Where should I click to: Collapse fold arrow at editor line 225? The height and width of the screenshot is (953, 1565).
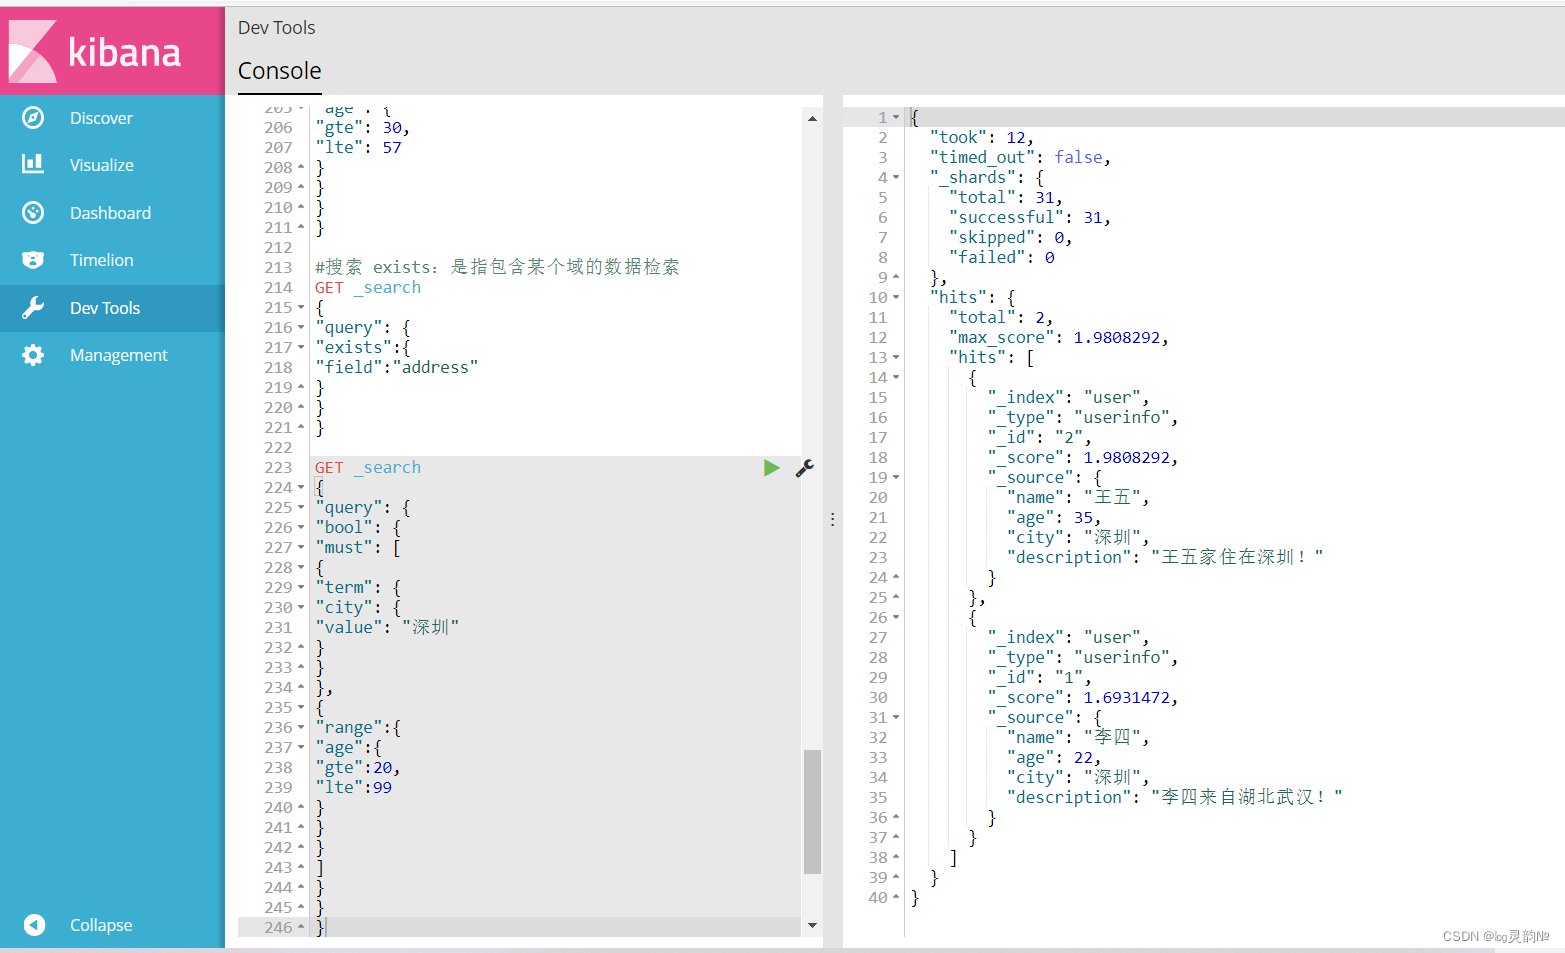pyautogui.click(x=301, y=508)
